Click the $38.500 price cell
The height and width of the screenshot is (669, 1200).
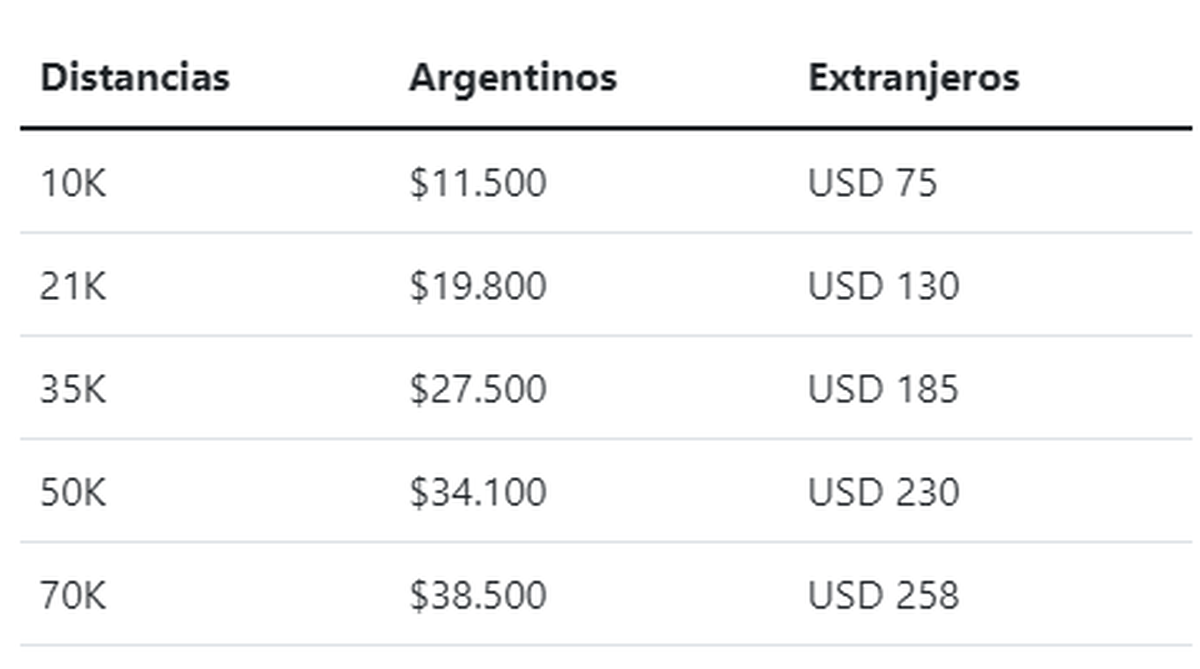click(478, 595)
